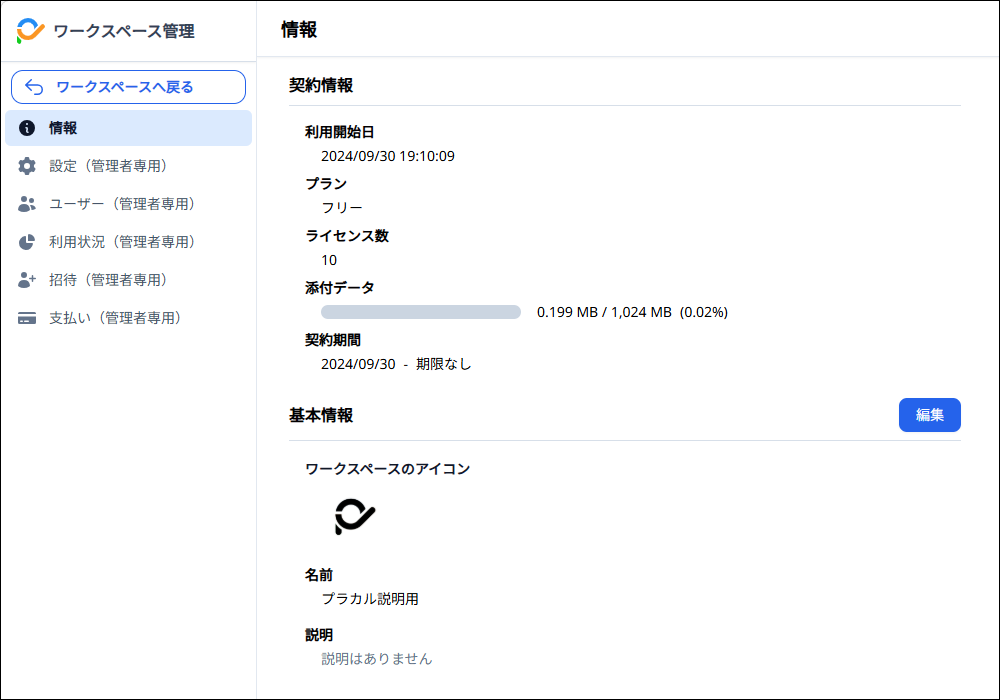The width and height of the screenshot is (1000, 700).
Task: Go to the ユーザー（管理者専用）page
Action: click(x=122, y=204)
